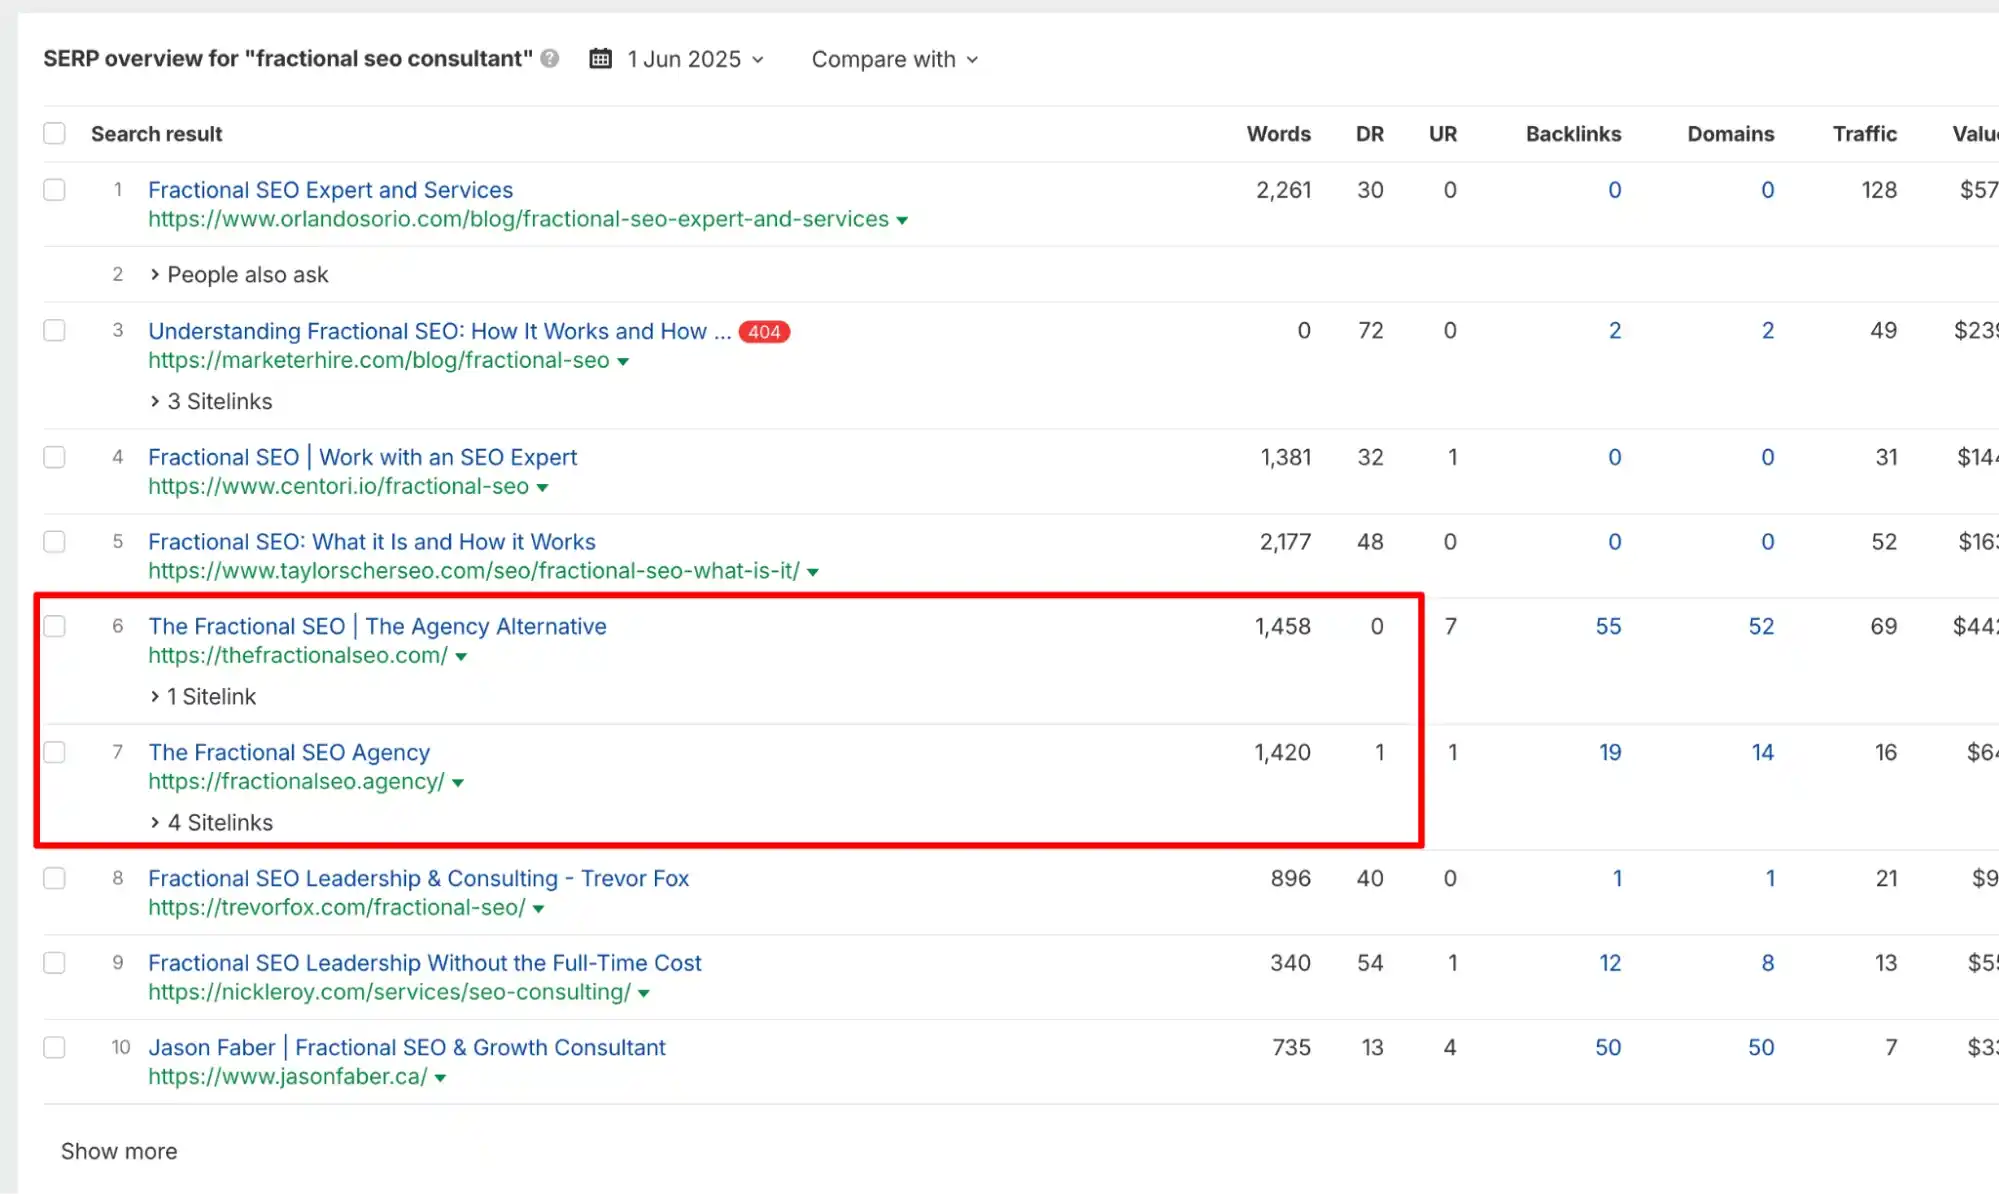Click the calendar icon next to 1 Jun 2025
Screen dimensions: 1999x1194
coord(600,59)
